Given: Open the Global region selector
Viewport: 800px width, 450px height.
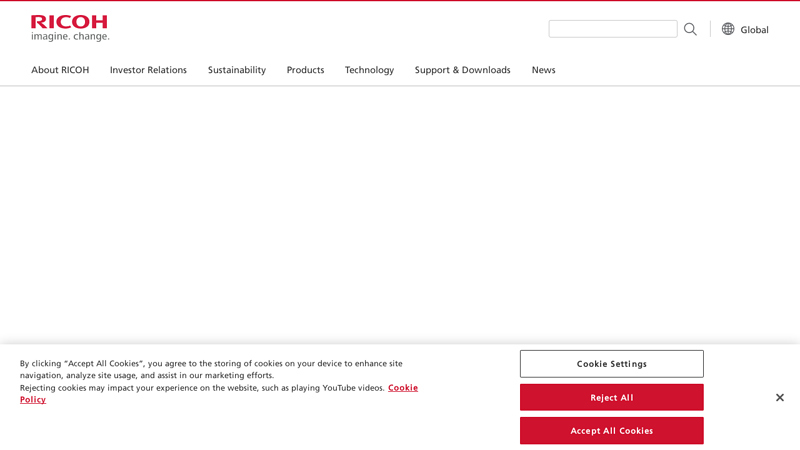Looking at the screenshot, I should [x=745, y=30].
